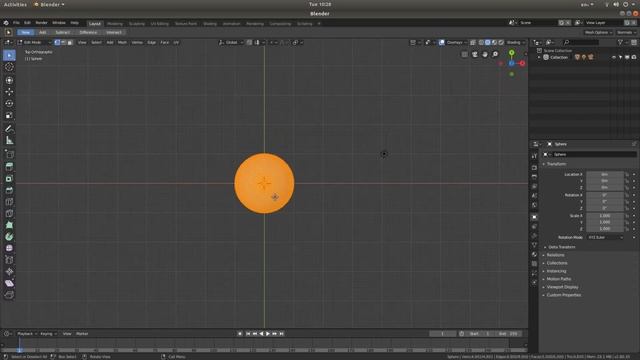Select the Measure ruler tool
This screenshot has height=360, width=640.
(9, 141)
